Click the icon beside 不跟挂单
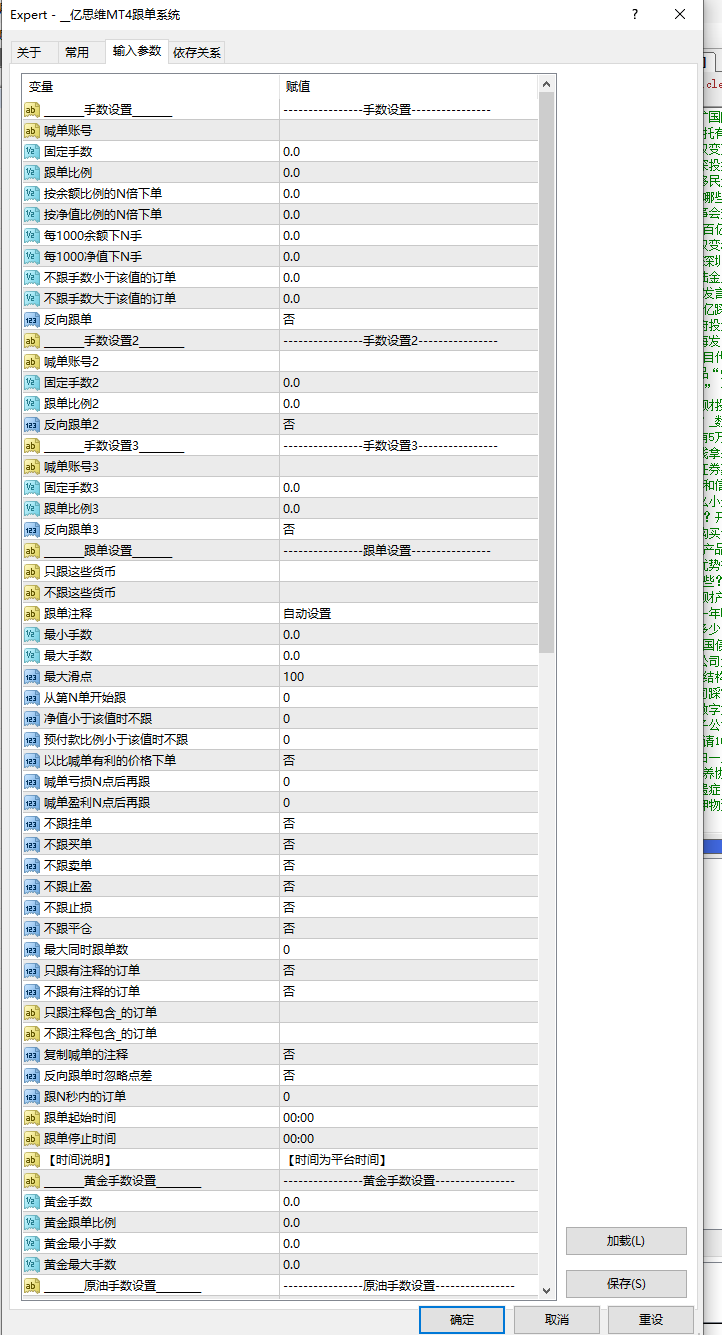Image resolution: width=722 pixels, height=1335 pixels. [32, 824]
